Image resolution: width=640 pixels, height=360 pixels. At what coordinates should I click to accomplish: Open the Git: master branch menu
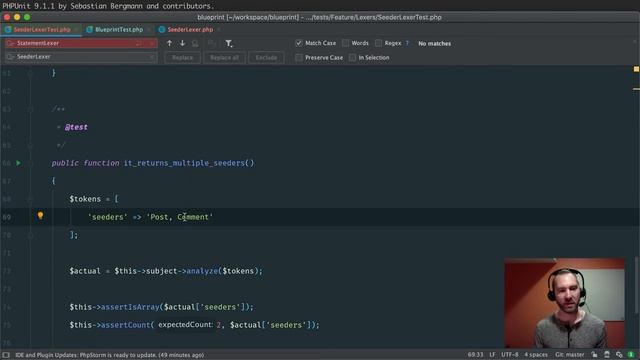[x=570, y=355]
